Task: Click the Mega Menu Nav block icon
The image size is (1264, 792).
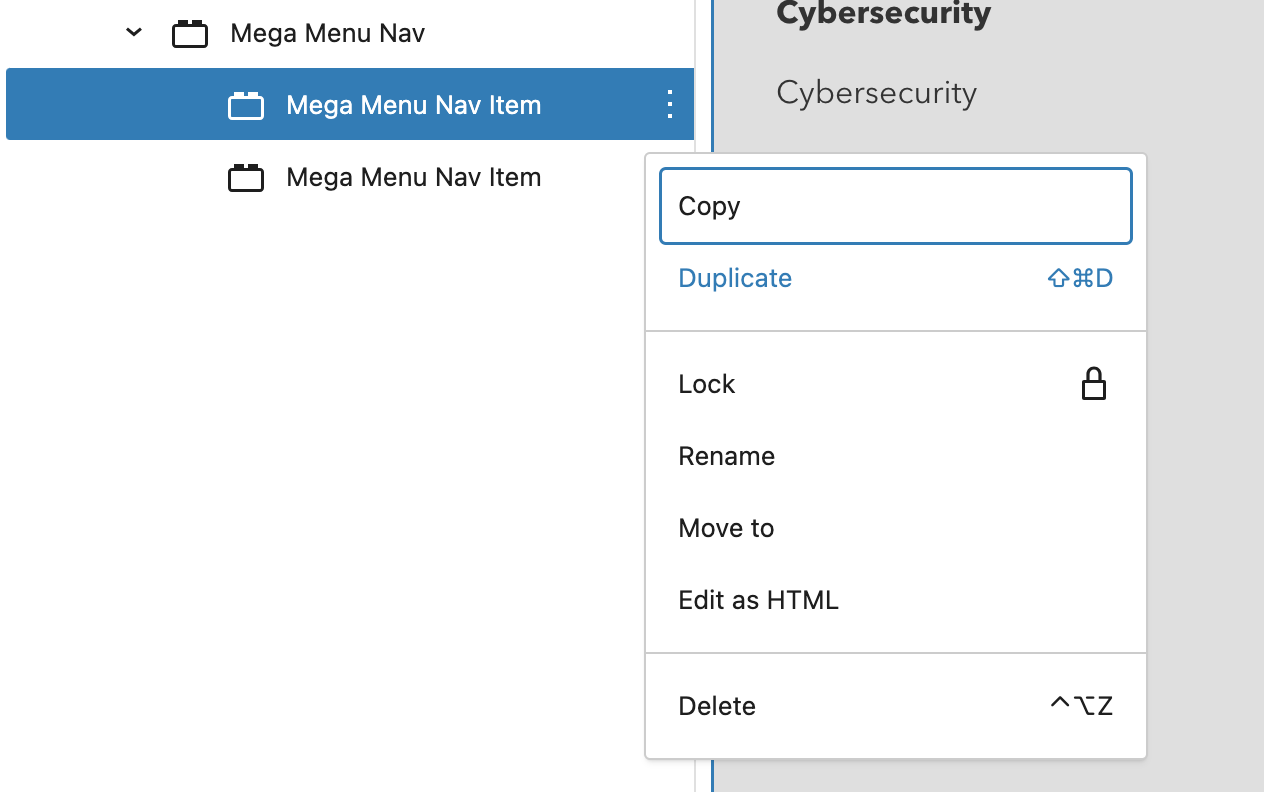Action: click(190, 34)
